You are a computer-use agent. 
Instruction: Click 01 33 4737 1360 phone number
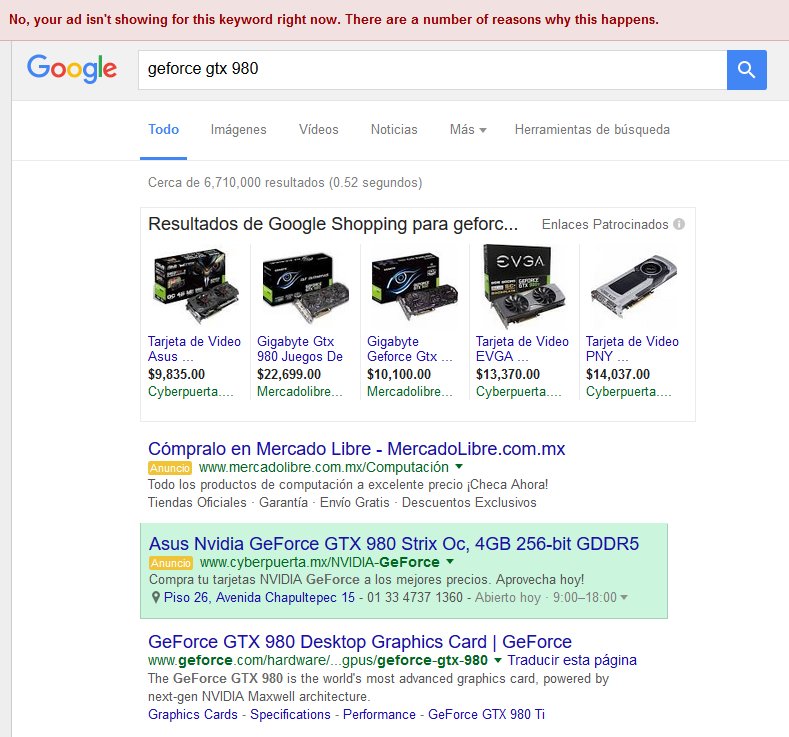[415, 598]
